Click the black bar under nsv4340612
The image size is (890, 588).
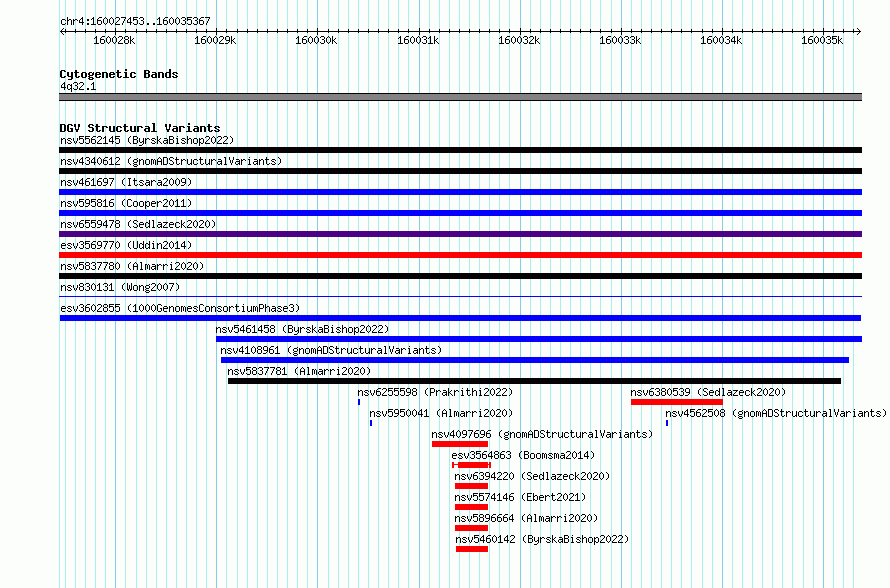point(460,171)
